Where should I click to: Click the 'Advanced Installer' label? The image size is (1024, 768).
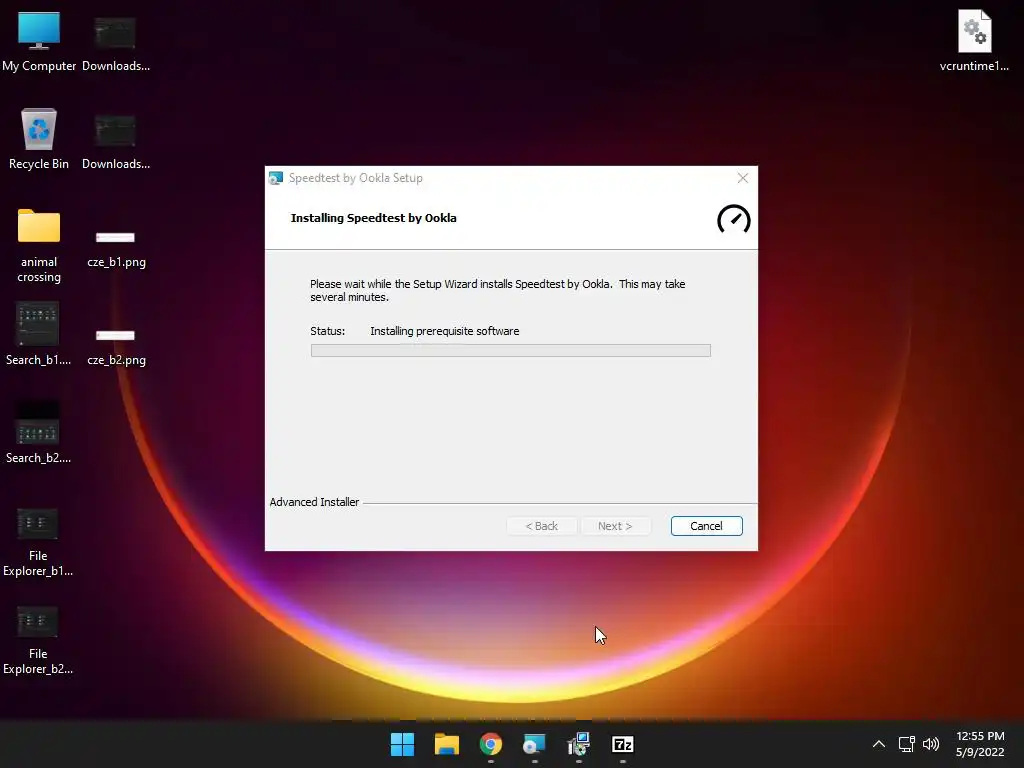pyautogui.click(x=314, y=502)
